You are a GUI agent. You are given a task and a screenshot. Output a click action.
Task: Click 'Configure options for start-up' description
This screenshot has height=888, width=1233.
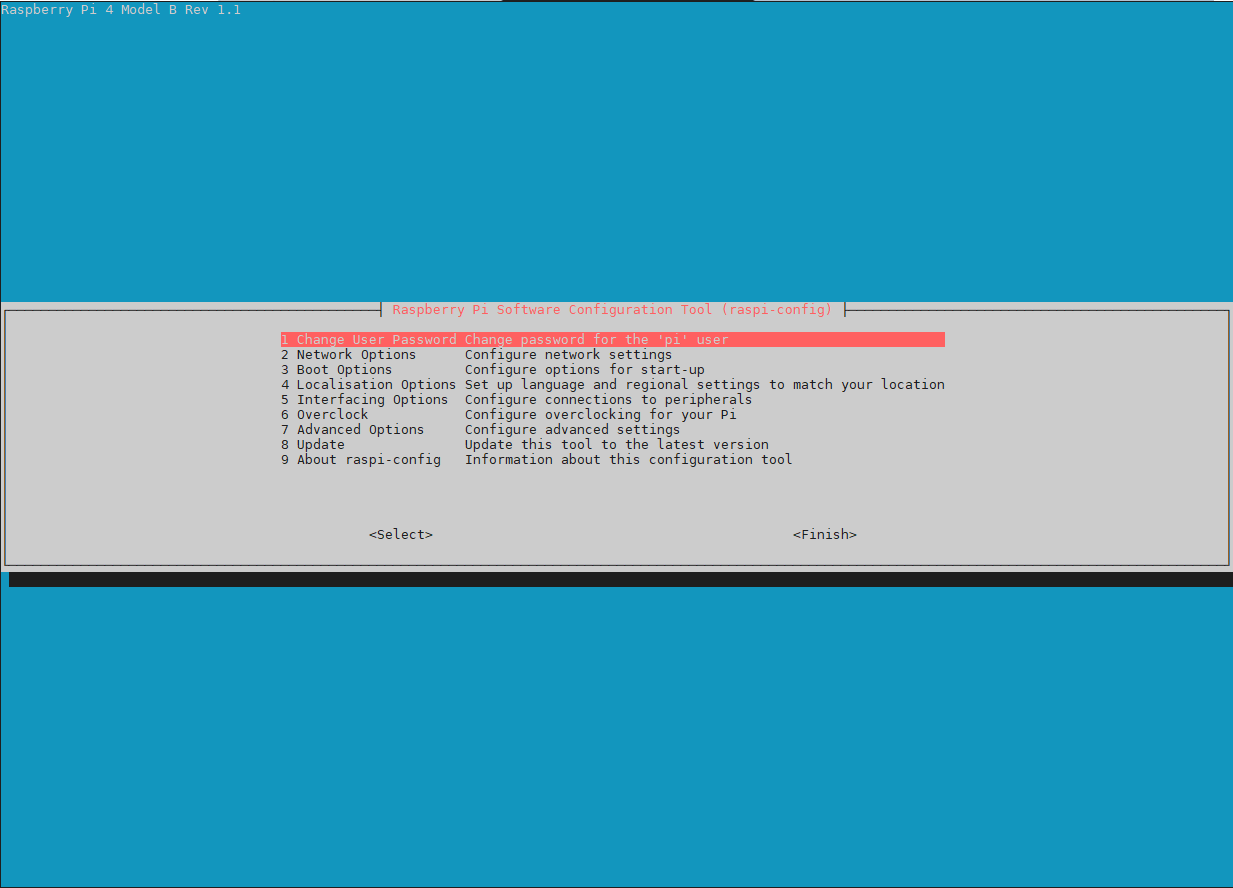pyautogui.click(x=584, y=370)
